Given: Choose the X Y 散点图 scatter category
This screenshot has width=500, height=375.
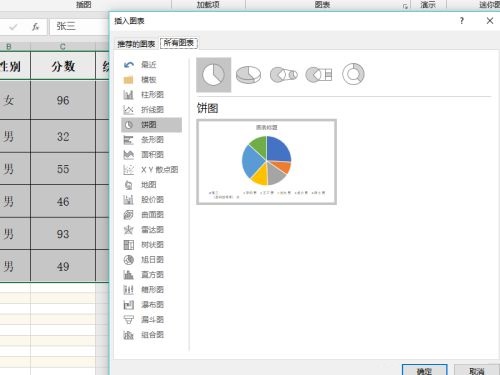Looking at the screenshot, I should 151,170.
